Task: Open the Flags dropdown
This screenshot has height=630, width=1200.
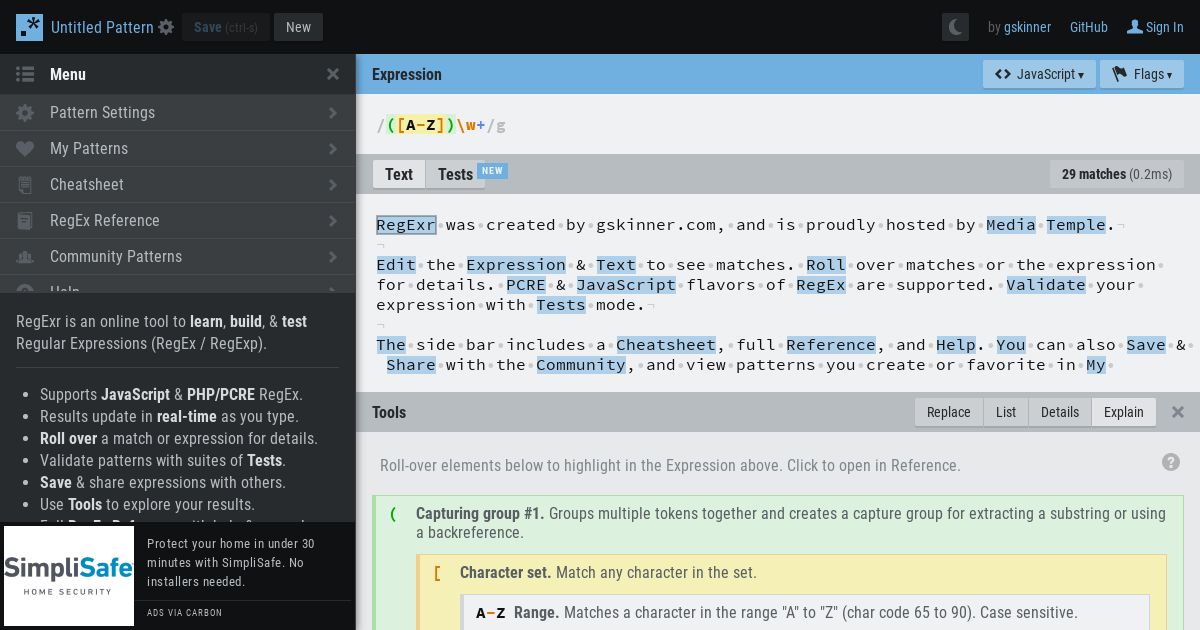Action: [x=1142, y=74]
